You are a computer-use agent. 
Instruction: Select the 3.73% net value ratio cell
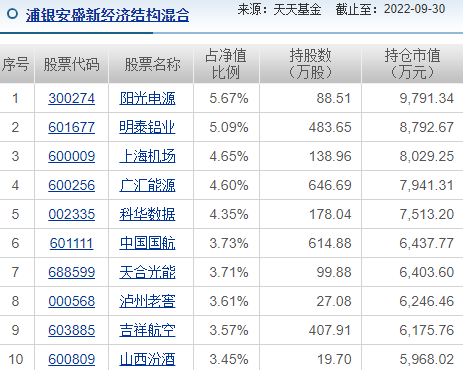click(226, 243)
